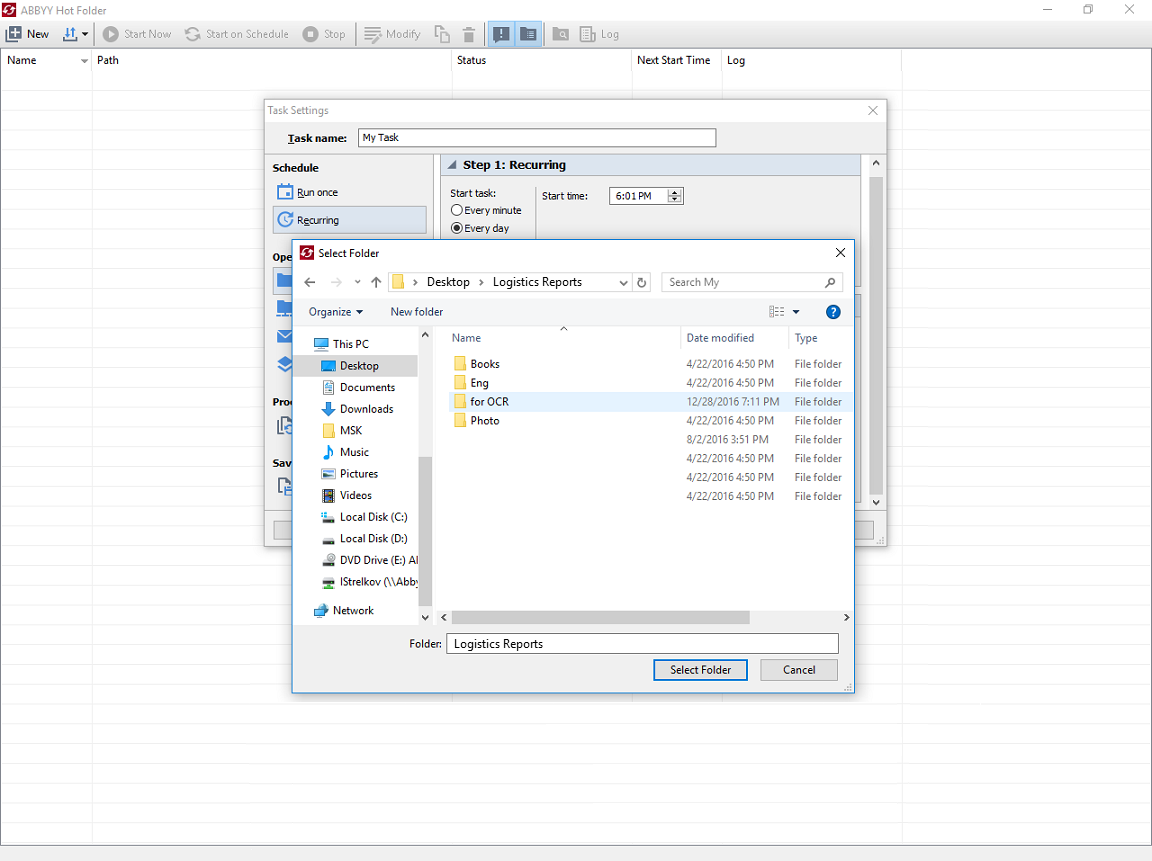This screenshot has width=1152, height=861.
Task: Open the view options dropdown arrow
Action: click(796, 312)
